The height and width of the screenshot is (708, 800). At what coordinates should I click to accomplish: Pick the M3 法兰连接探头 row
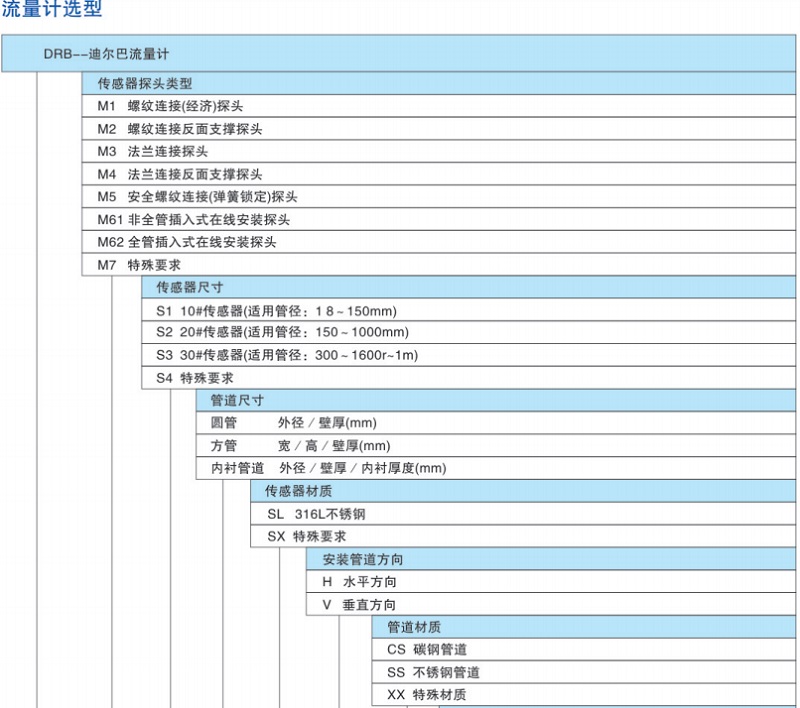pos(152,152)
